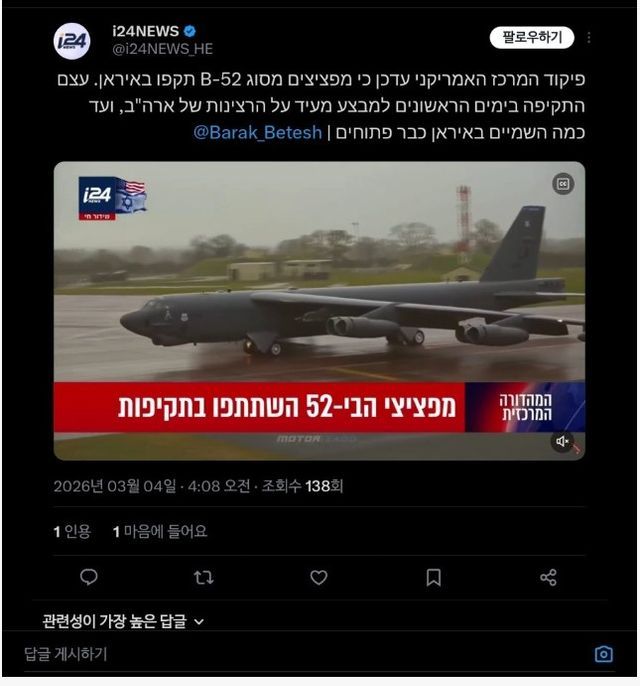Open the @Barak_Betesh mention link
640x686 pixels.
[258, 132]
